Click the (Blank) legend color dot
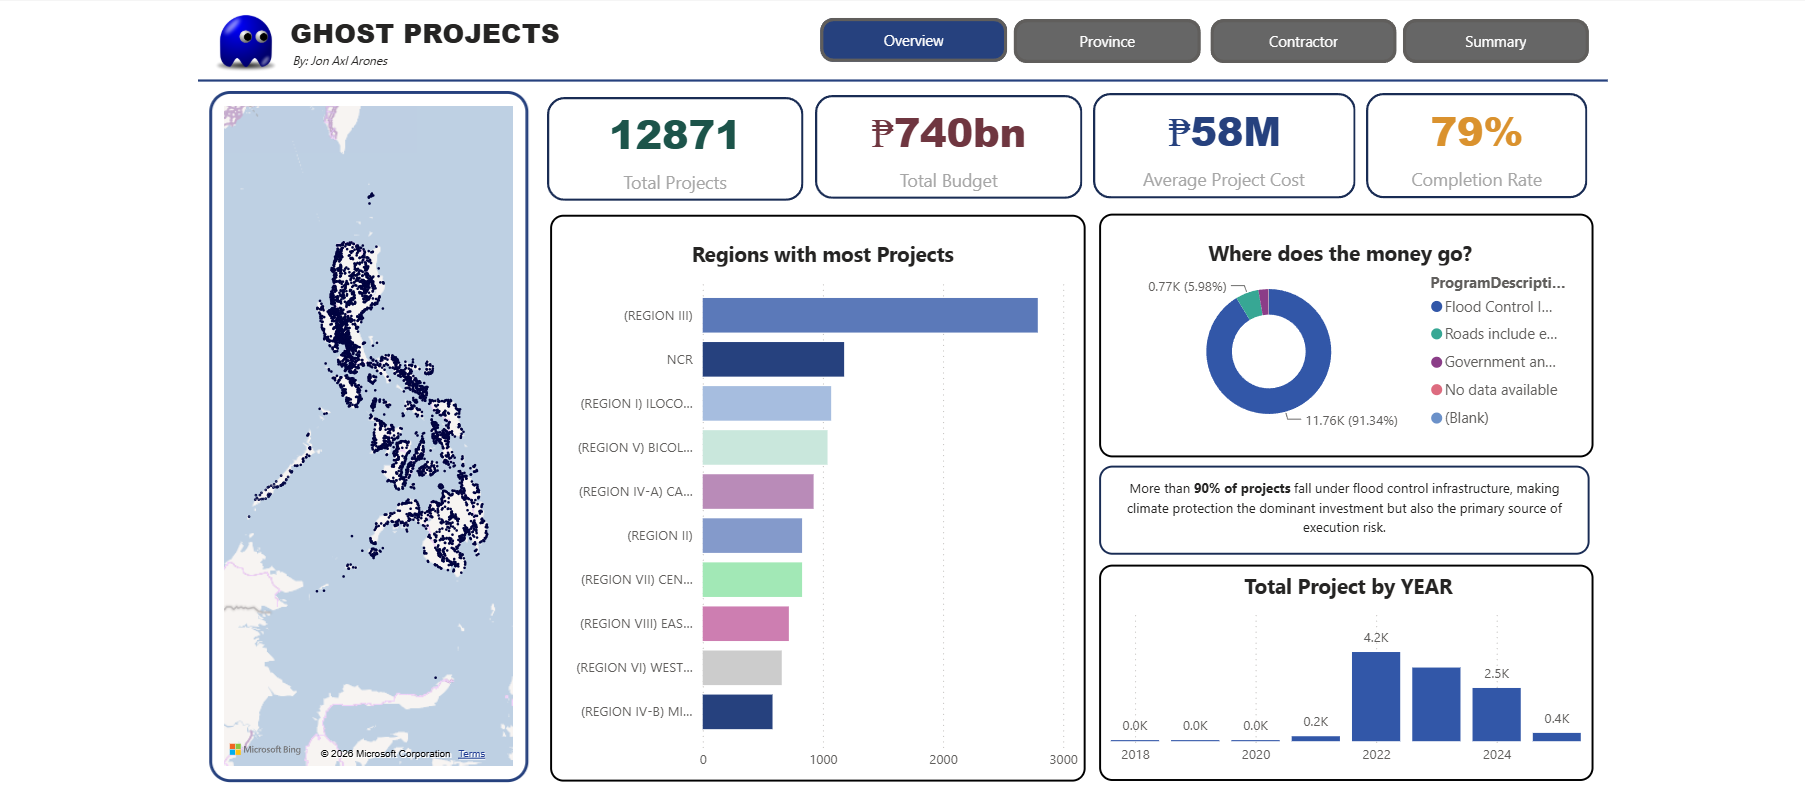The width and height of the screenshot is (1805, 792). click(x=1436, y=418)
